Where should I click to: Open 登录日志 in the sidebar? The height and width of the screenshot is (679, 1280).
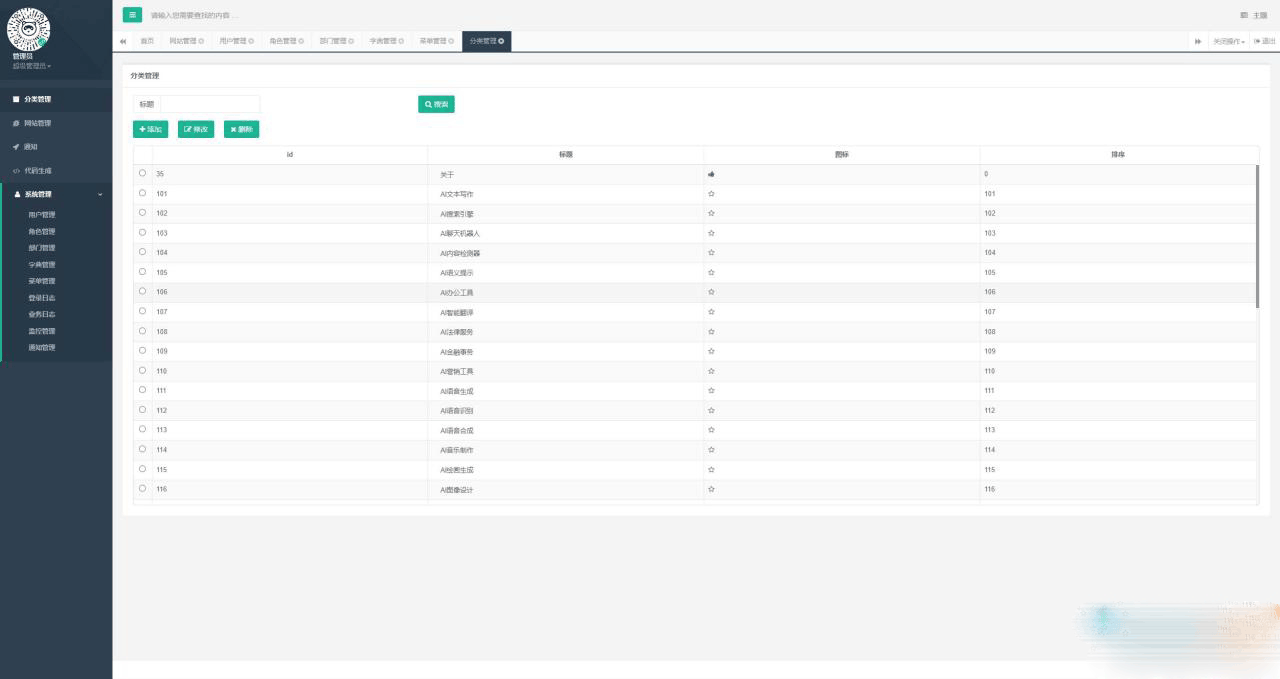42,298
